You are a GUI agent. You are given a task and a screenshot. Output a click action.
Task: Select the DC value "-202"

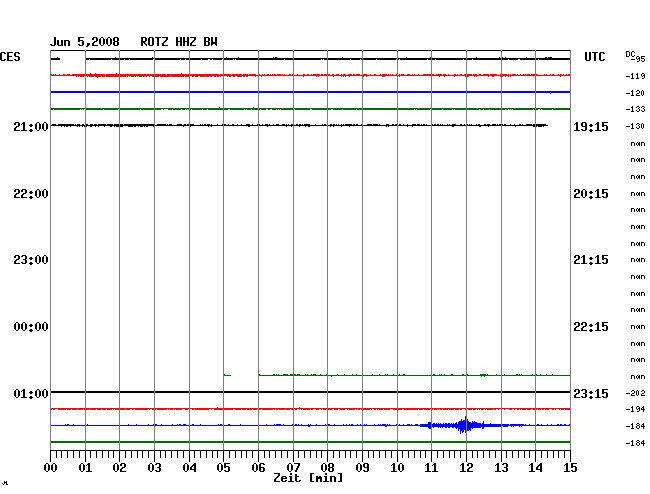635,393
